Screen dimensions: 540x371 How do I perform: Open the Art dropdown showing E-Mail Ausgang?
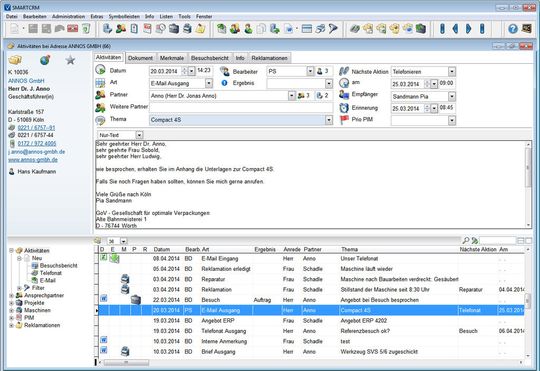(209, 83)
